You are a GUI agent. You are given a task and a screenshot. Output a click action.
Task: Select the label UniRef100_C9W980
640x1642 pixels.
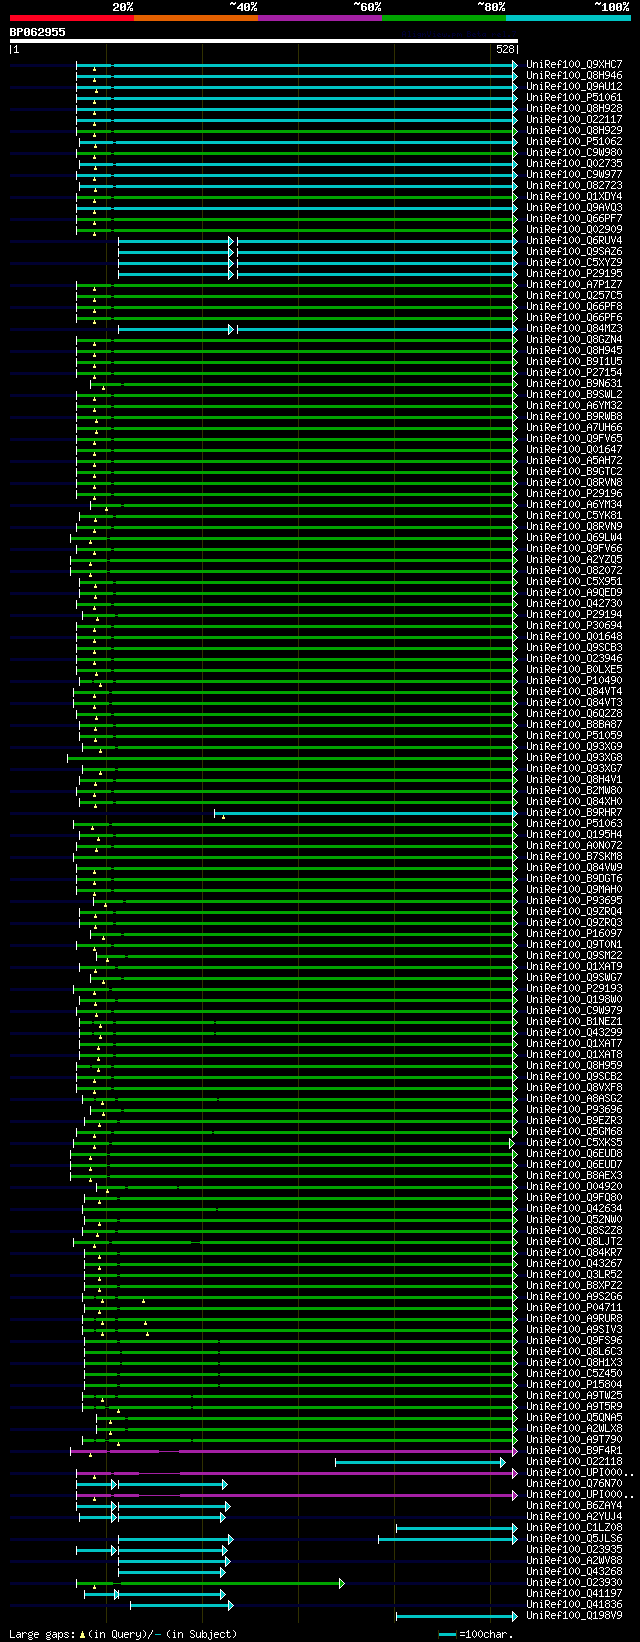click(x=574, y=152)
